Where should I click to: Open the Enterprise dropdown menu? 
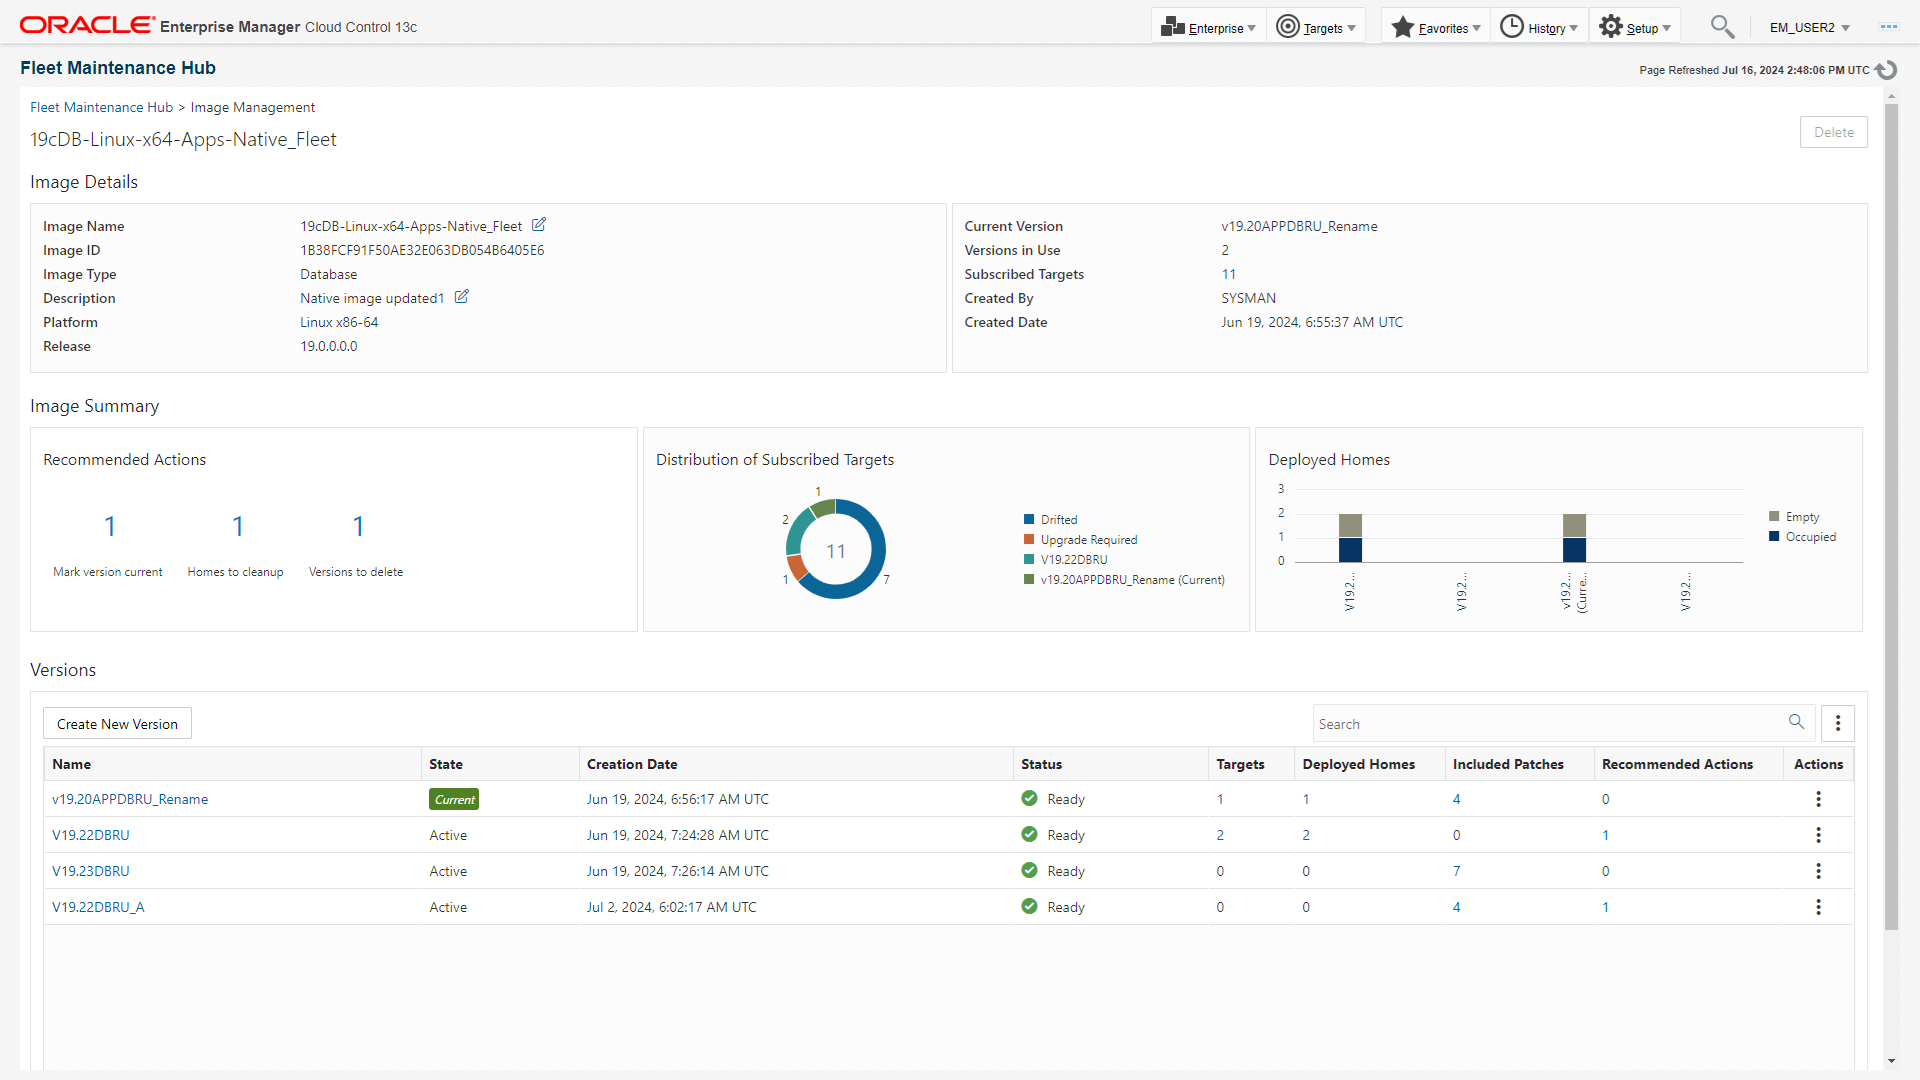tap(1208, 27)
